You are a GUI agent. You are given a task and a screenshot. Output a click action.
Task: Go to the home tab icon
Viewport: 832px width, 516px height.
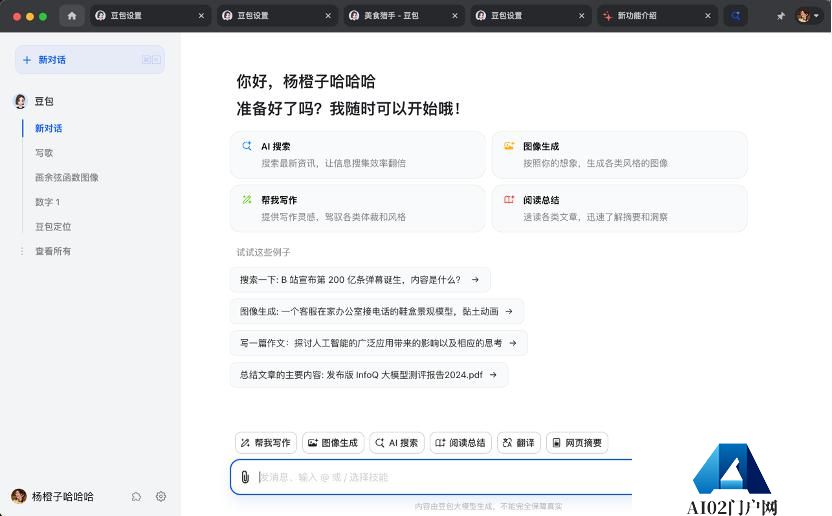72,16
